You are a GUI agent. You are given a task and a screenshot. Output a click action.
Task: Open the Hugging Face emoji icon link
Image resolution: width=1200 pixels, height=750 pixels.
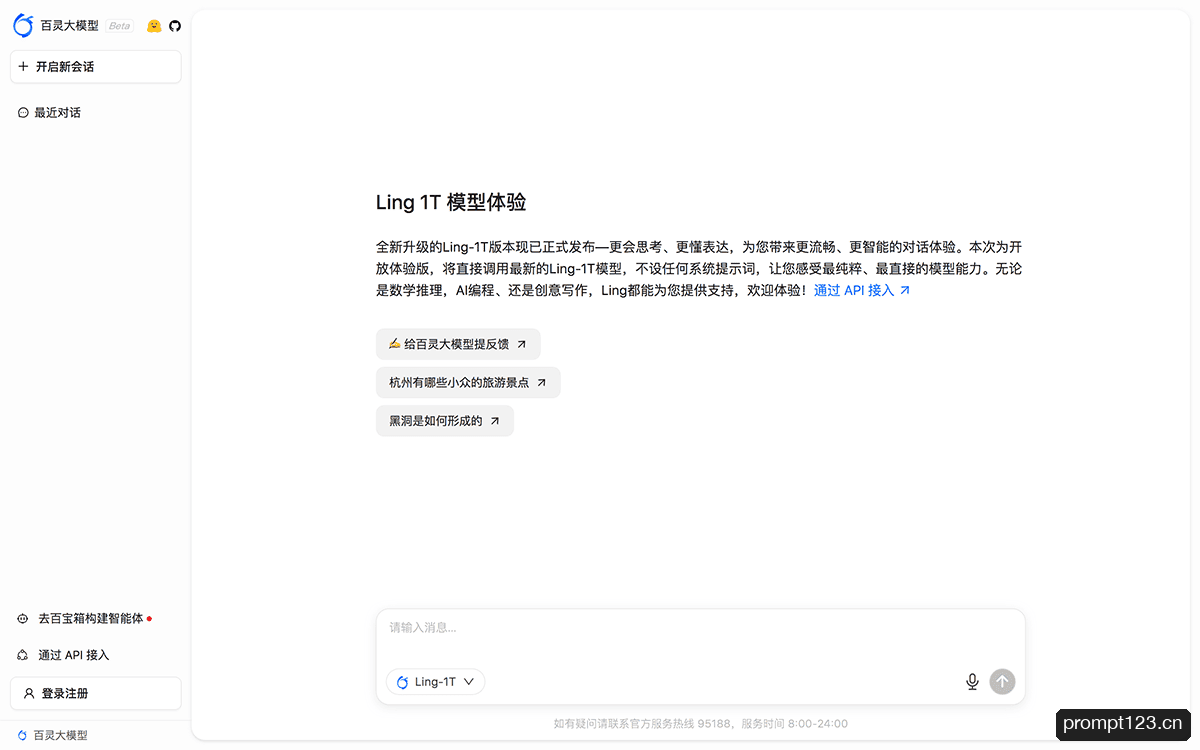[x=154, y=26]
